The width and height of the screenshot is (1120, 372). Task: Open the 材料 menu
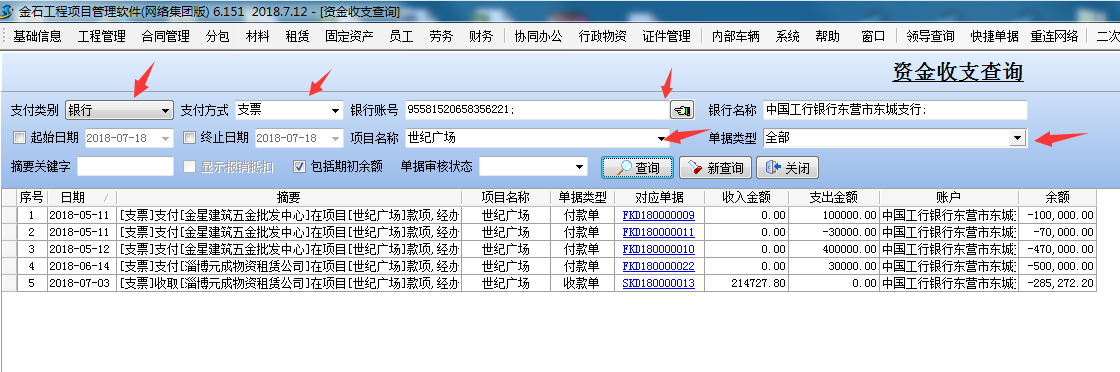click(257, 36)
